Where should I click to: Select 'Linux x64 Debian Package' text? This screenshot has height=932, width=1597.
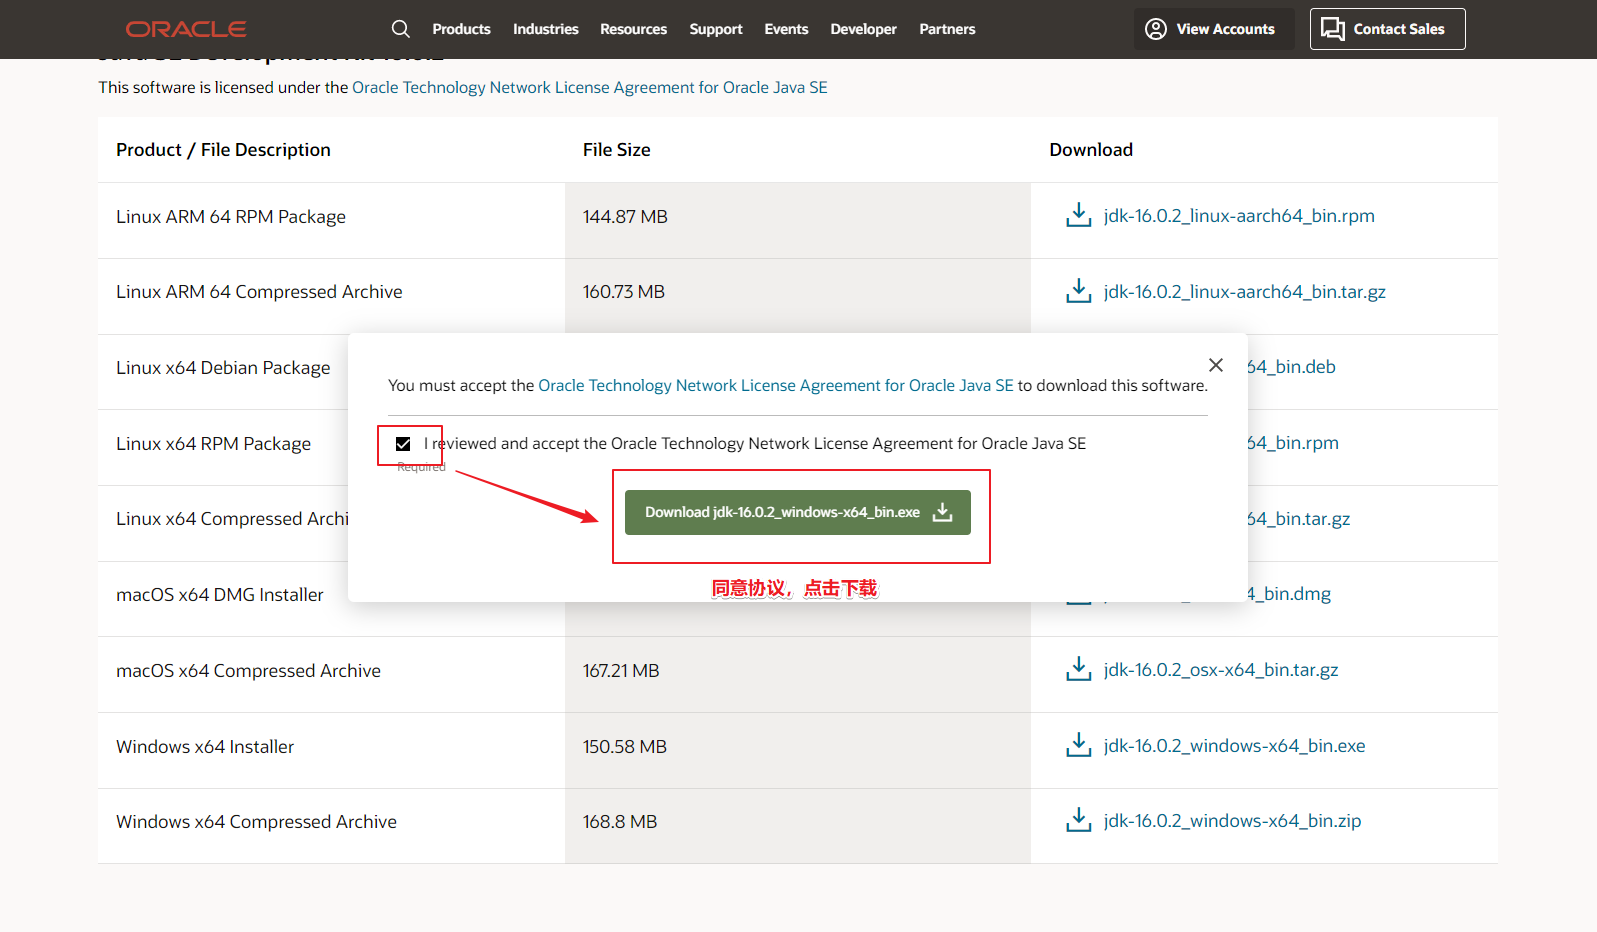[223, 367]
